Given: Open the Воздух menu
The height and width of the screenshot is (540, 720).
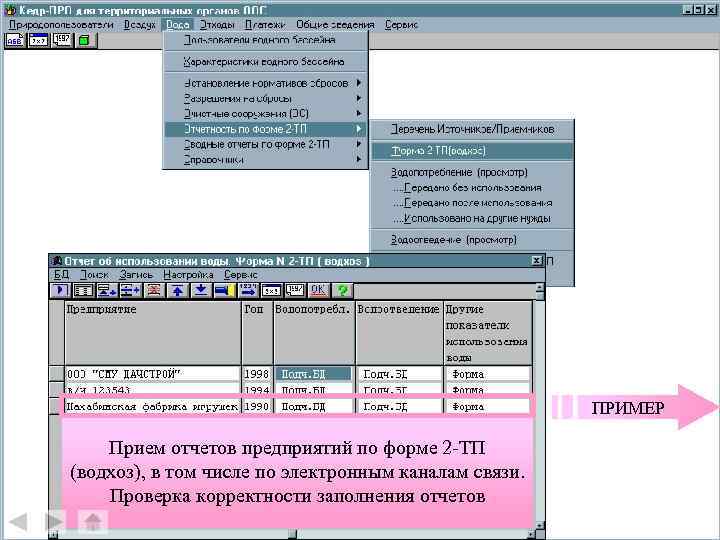Looking at the screenshot, I should 140,25.
